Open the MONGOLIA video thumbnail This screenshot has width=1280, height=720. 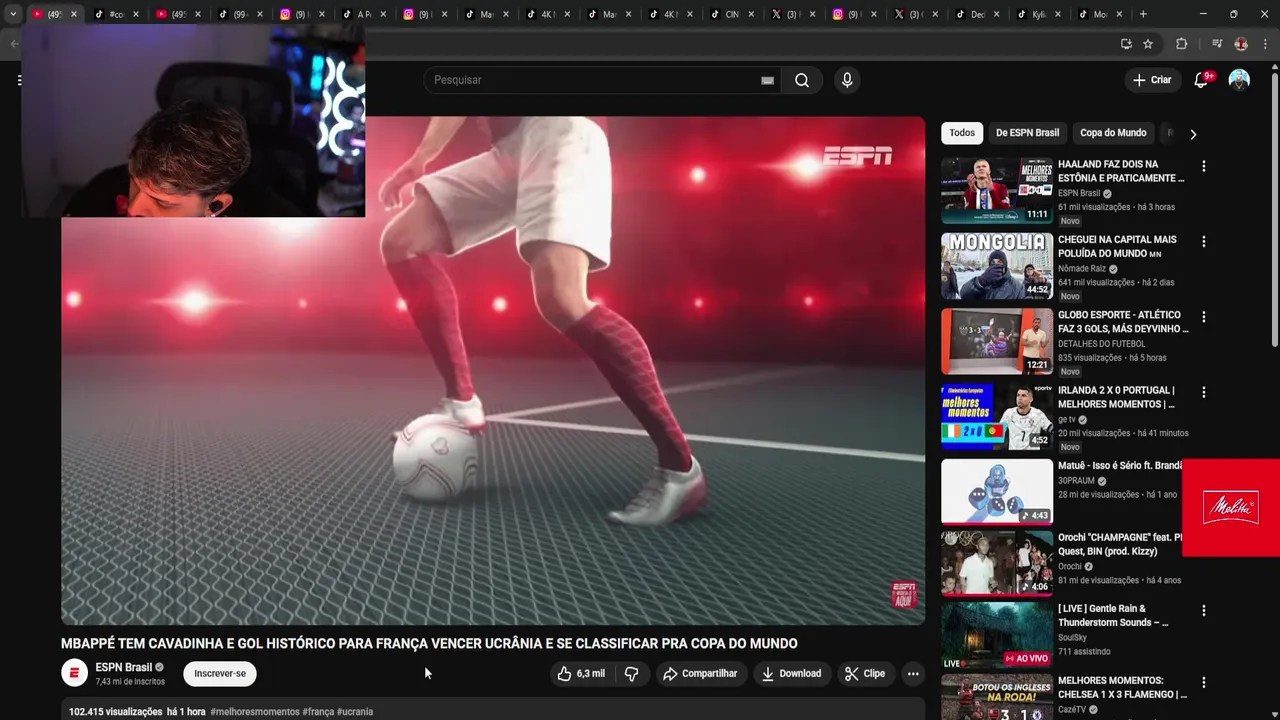pos(997,266)
